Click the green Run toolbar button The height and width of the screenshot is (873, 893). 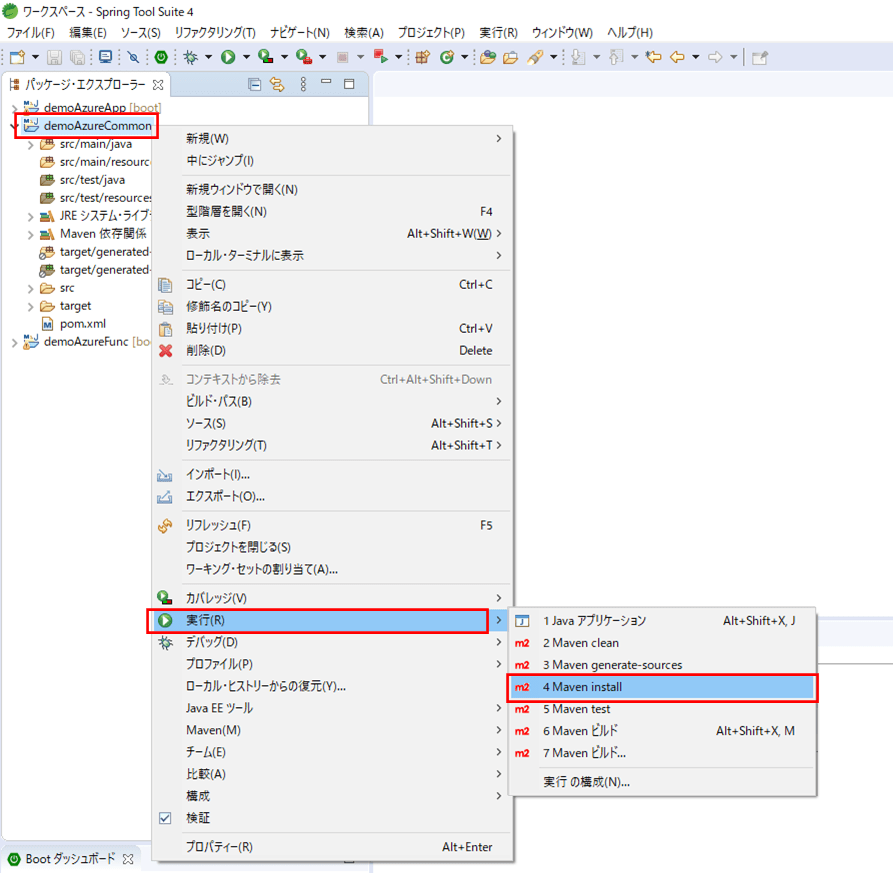[228, 57]
